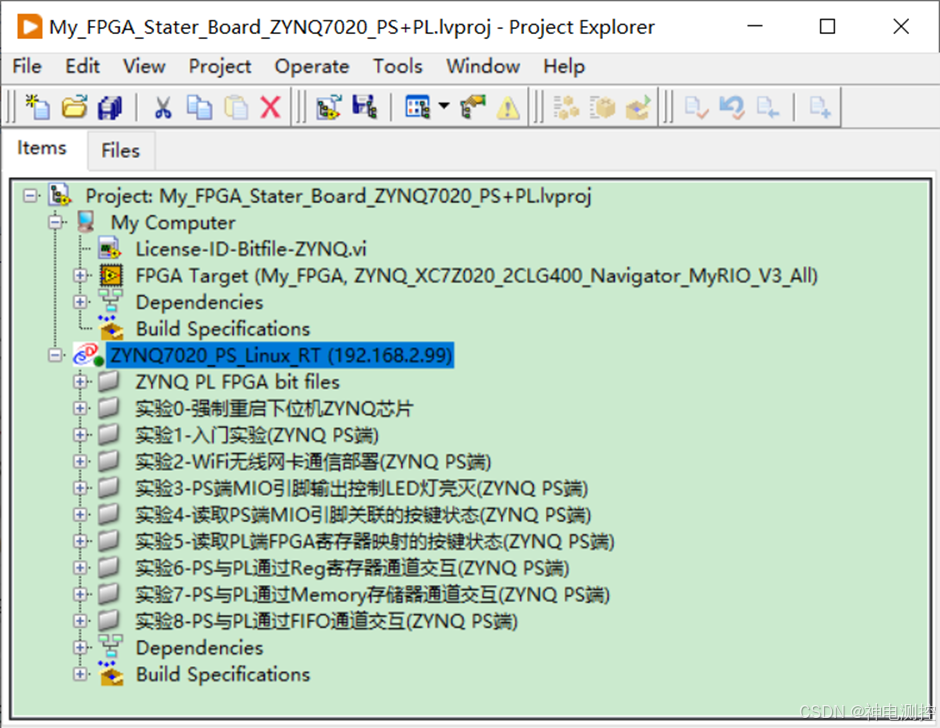
Task: Click the Save All toolbar icon
Action: point(110,107)
